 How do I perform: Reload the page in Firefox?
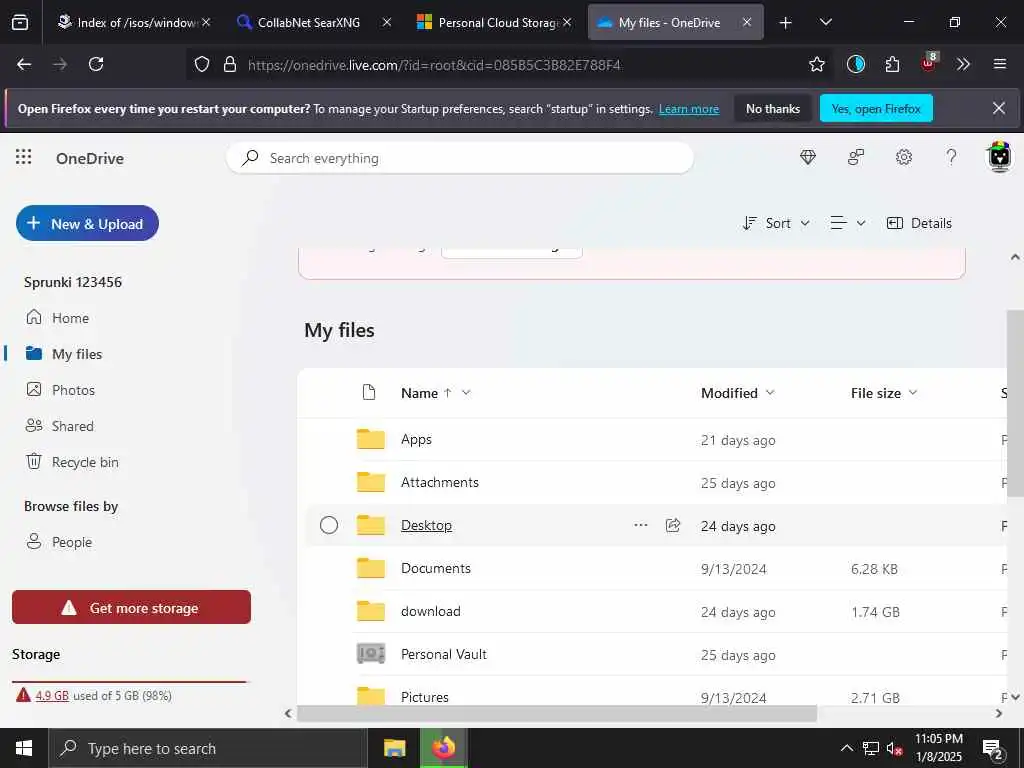pyautogui.click(x=96, y=64)
